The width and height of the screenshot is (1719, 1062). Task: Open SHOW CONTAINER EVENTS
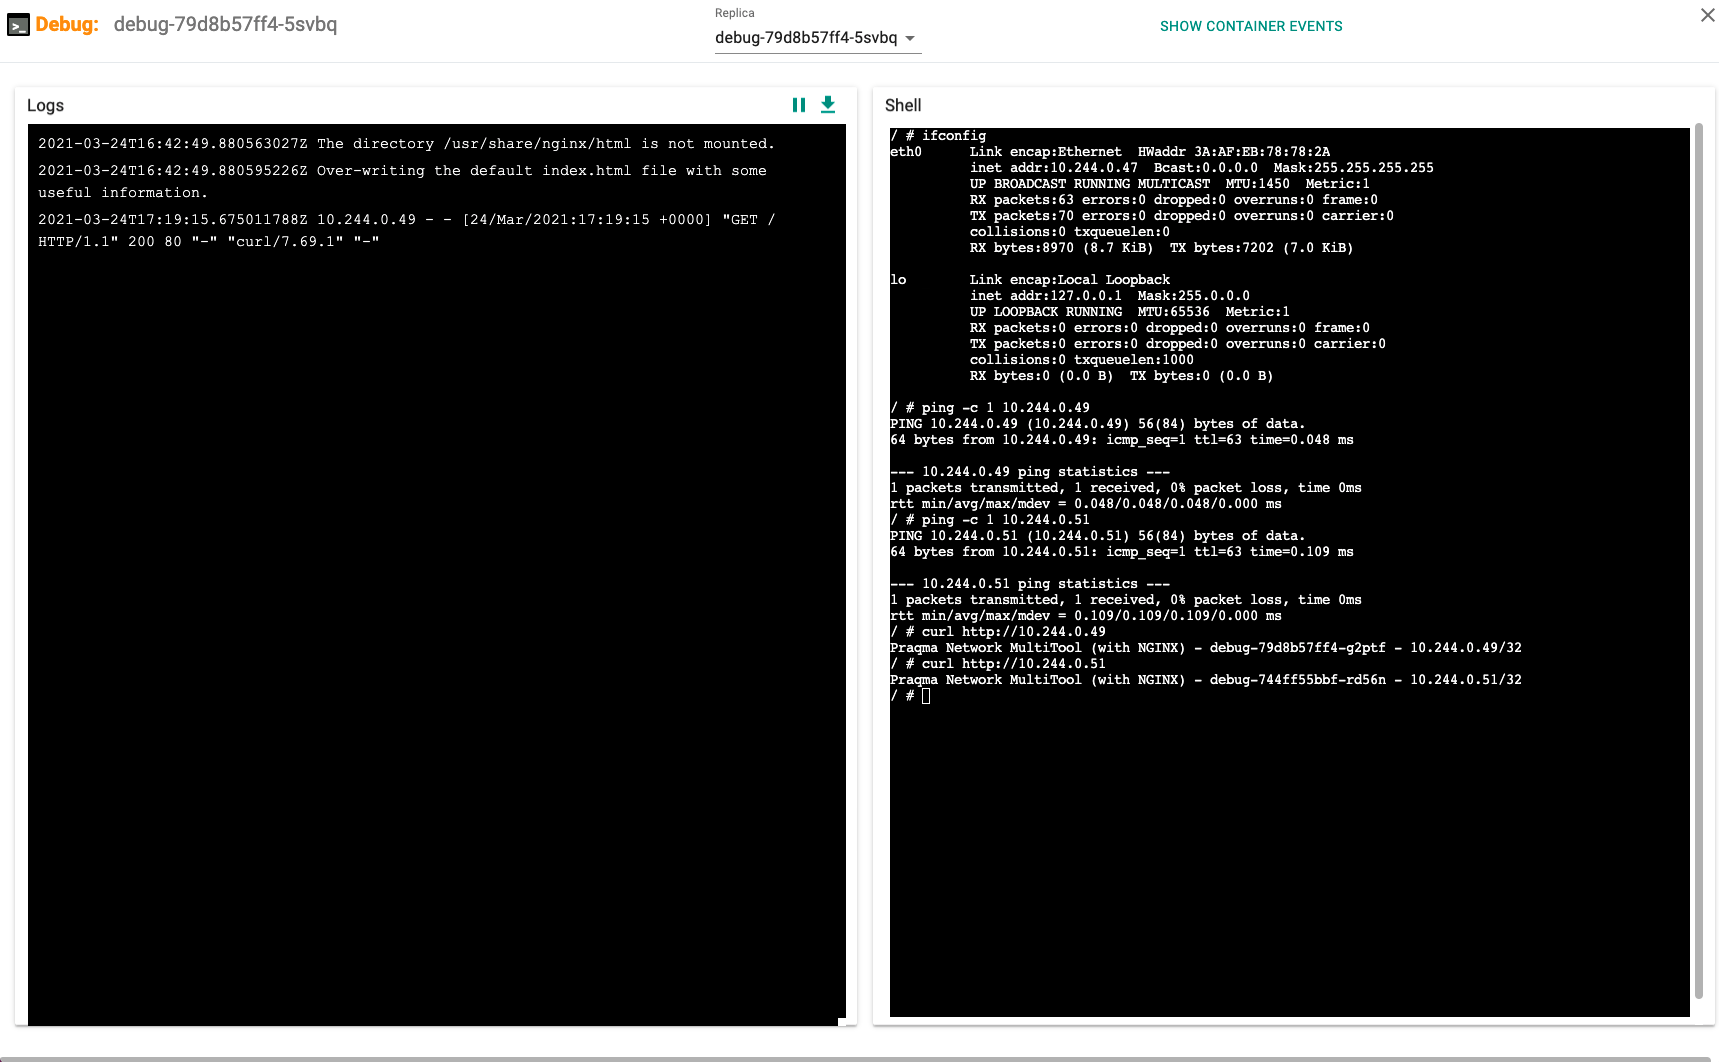pos(1251,26)
